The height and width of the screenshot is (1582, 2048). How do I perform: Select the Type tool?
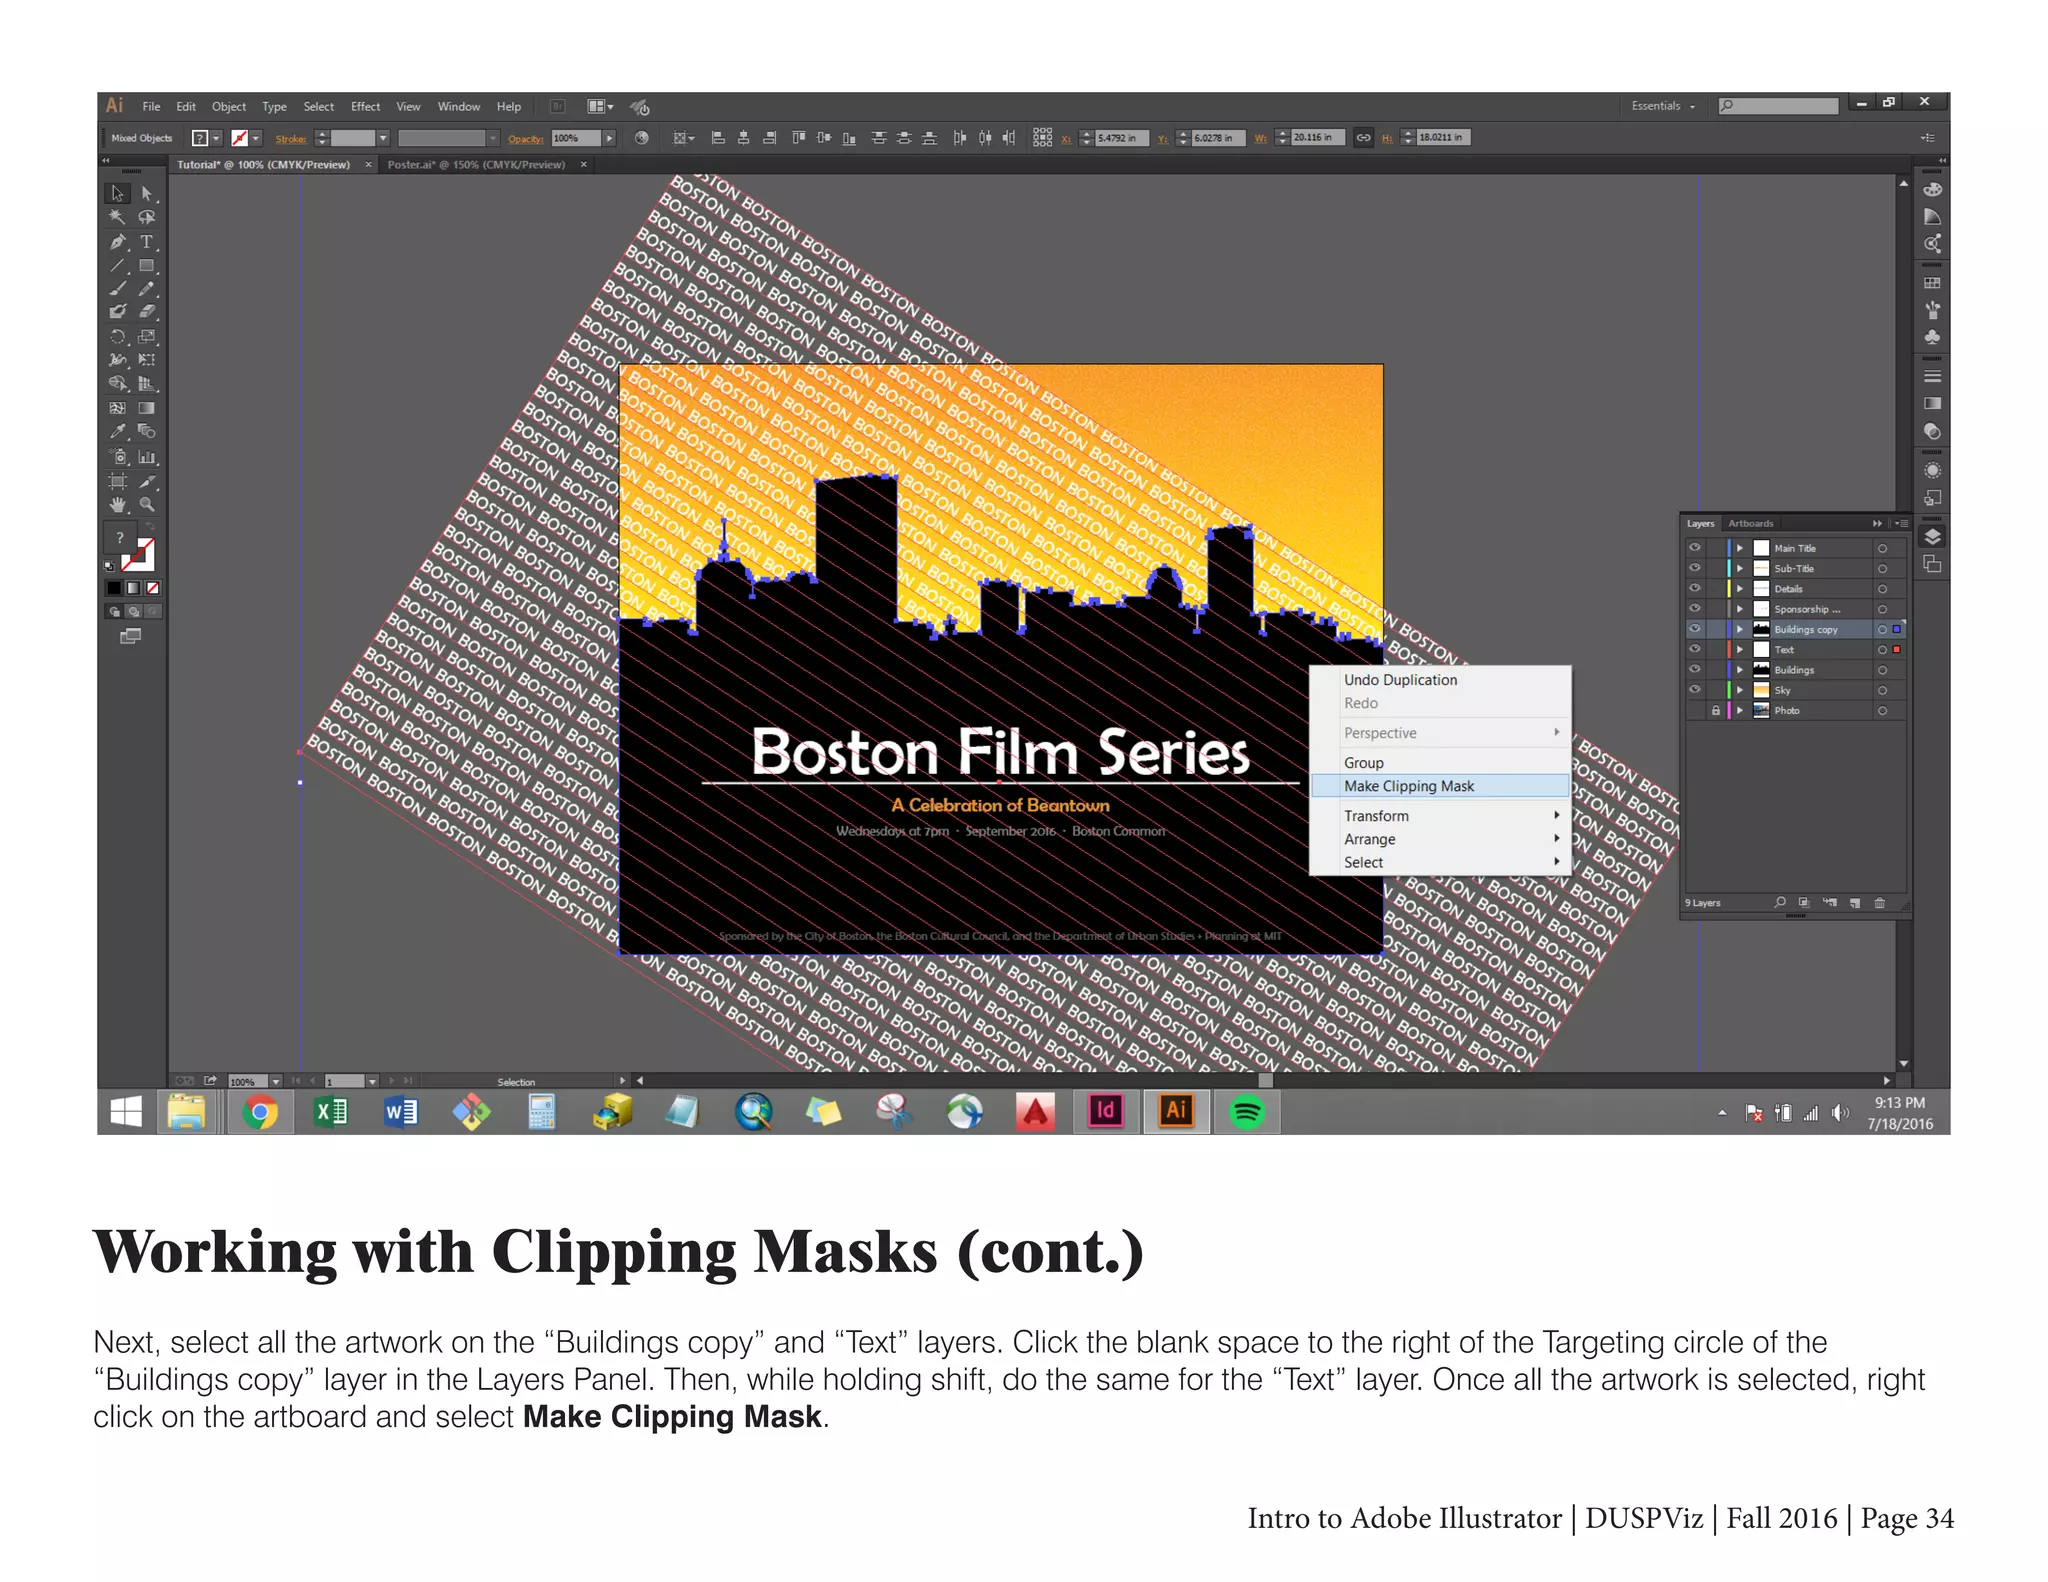click(146, 242)
